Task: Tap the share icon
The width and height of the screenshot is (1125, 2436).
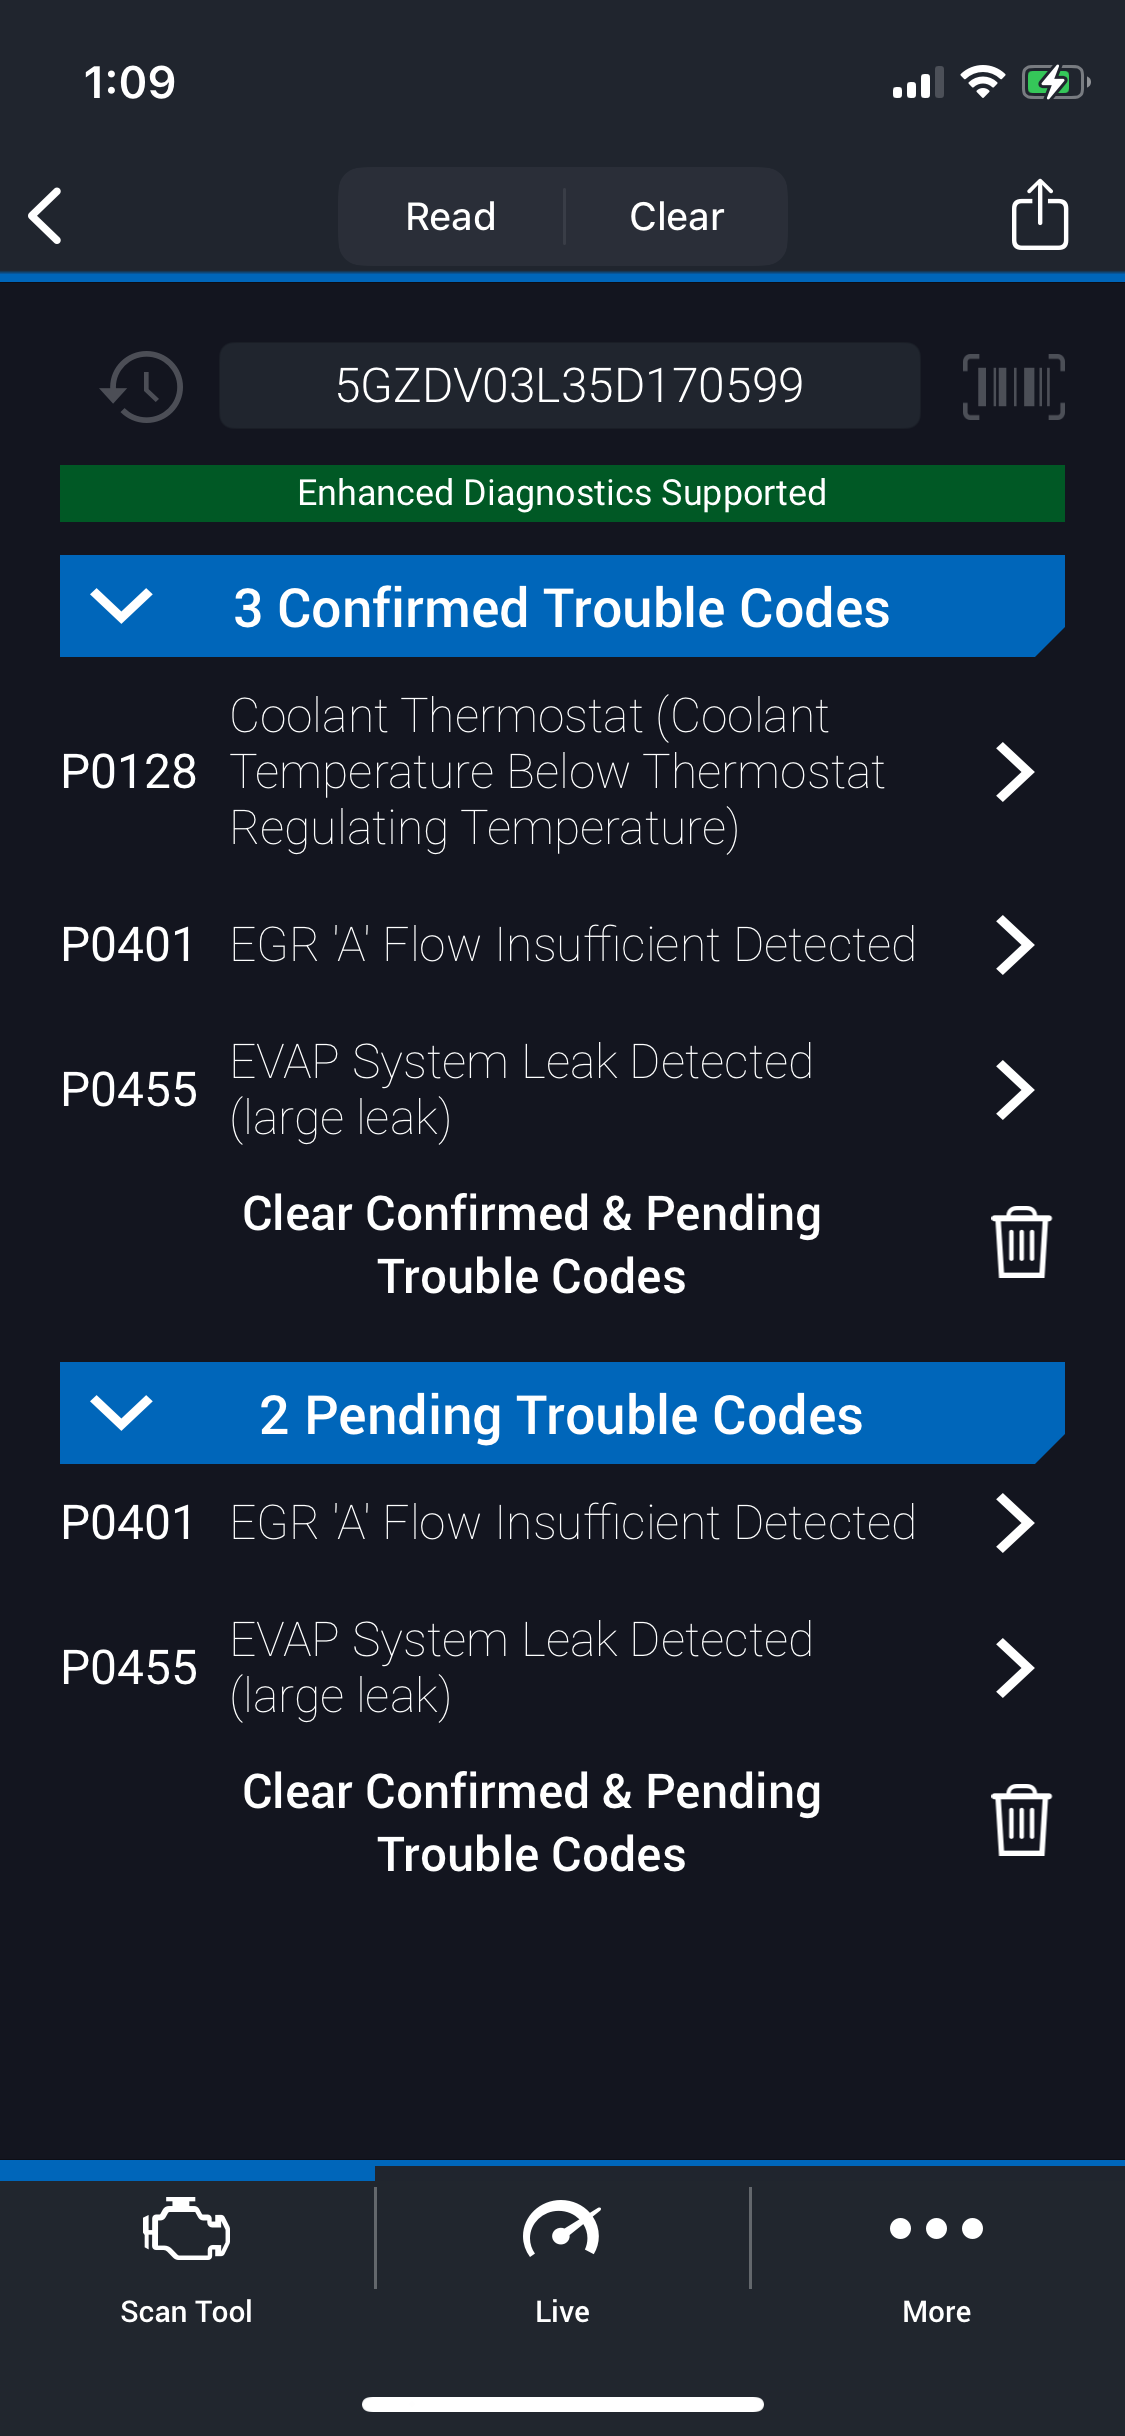Action: tap(1039, 214)
